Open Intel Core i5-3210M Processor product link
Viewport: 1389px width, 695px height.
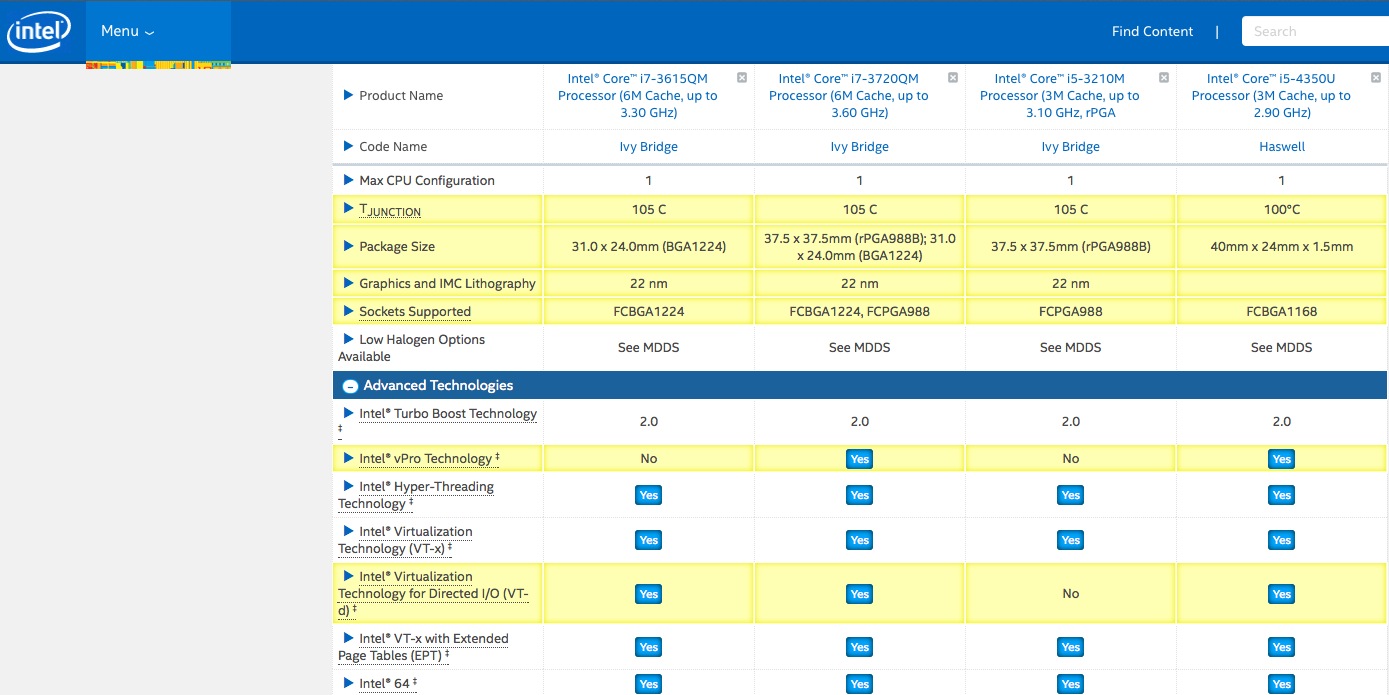tap(1059, 95)
